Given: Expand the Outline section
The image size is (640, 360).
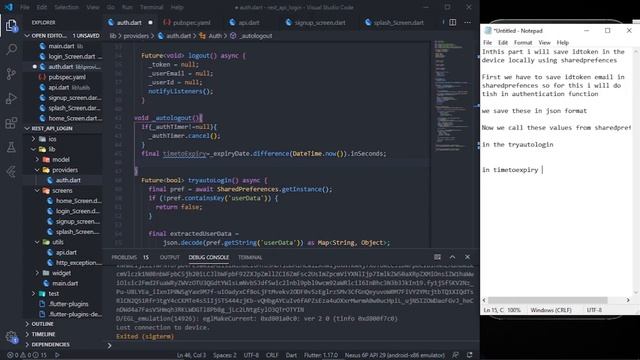Looking at the screenshot, I should tap(62, 324).
